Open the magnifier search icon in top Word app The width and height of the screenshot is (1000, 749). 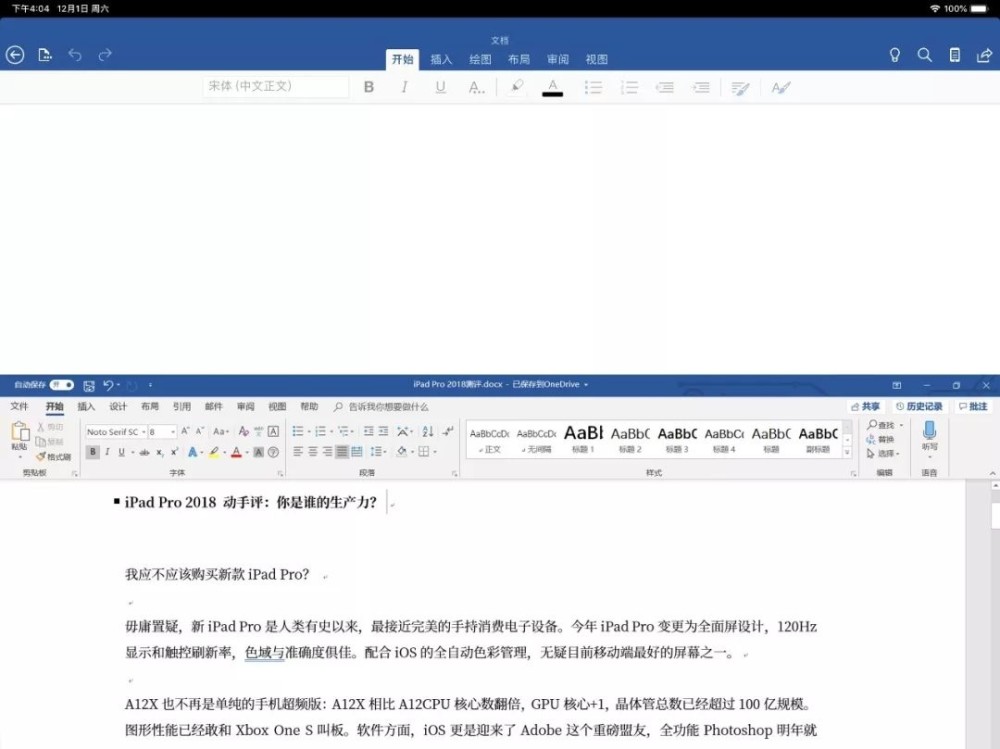925,55
